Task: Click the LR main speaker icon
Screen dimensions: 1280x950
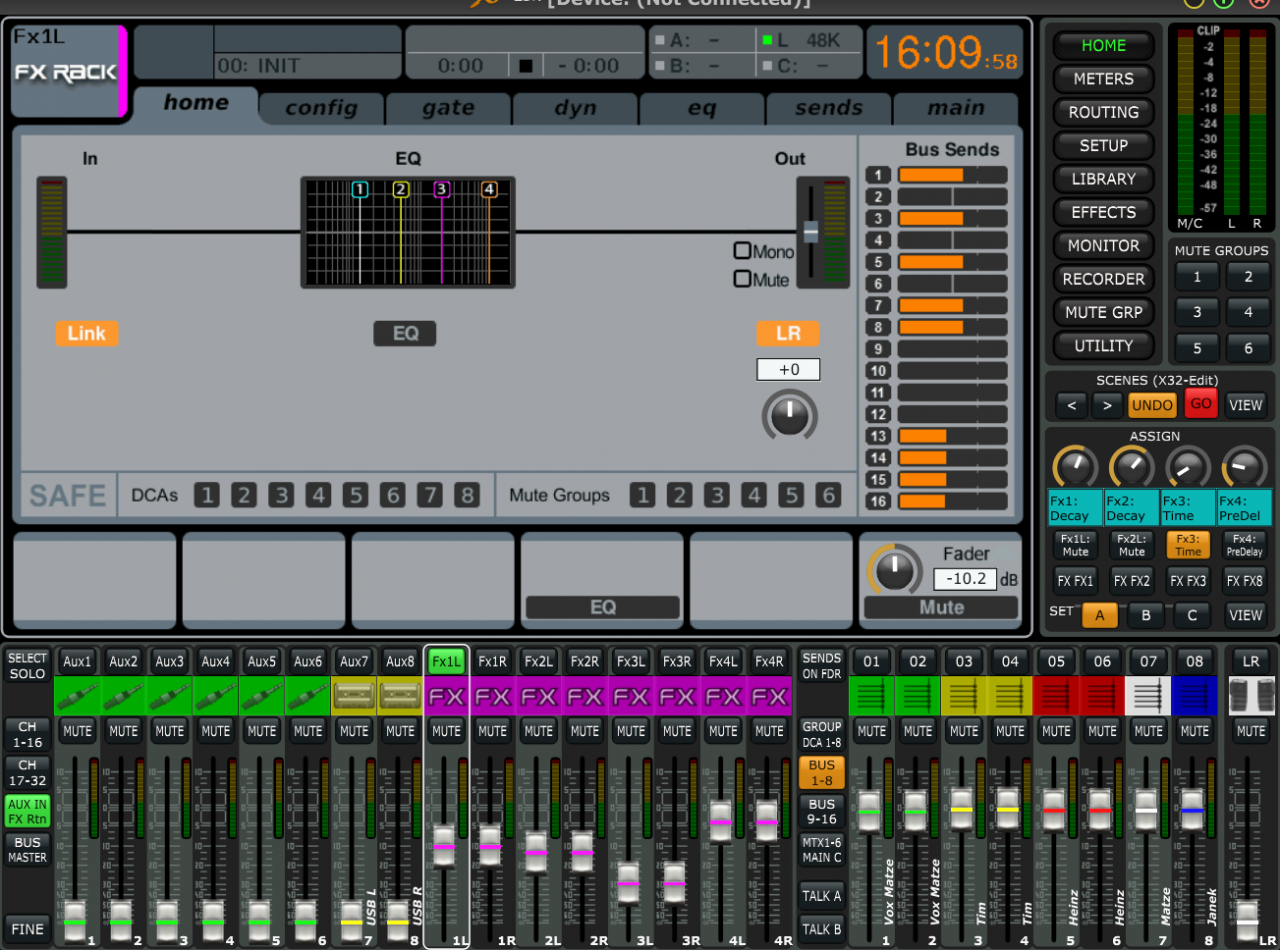Action: click(1251, 696)
